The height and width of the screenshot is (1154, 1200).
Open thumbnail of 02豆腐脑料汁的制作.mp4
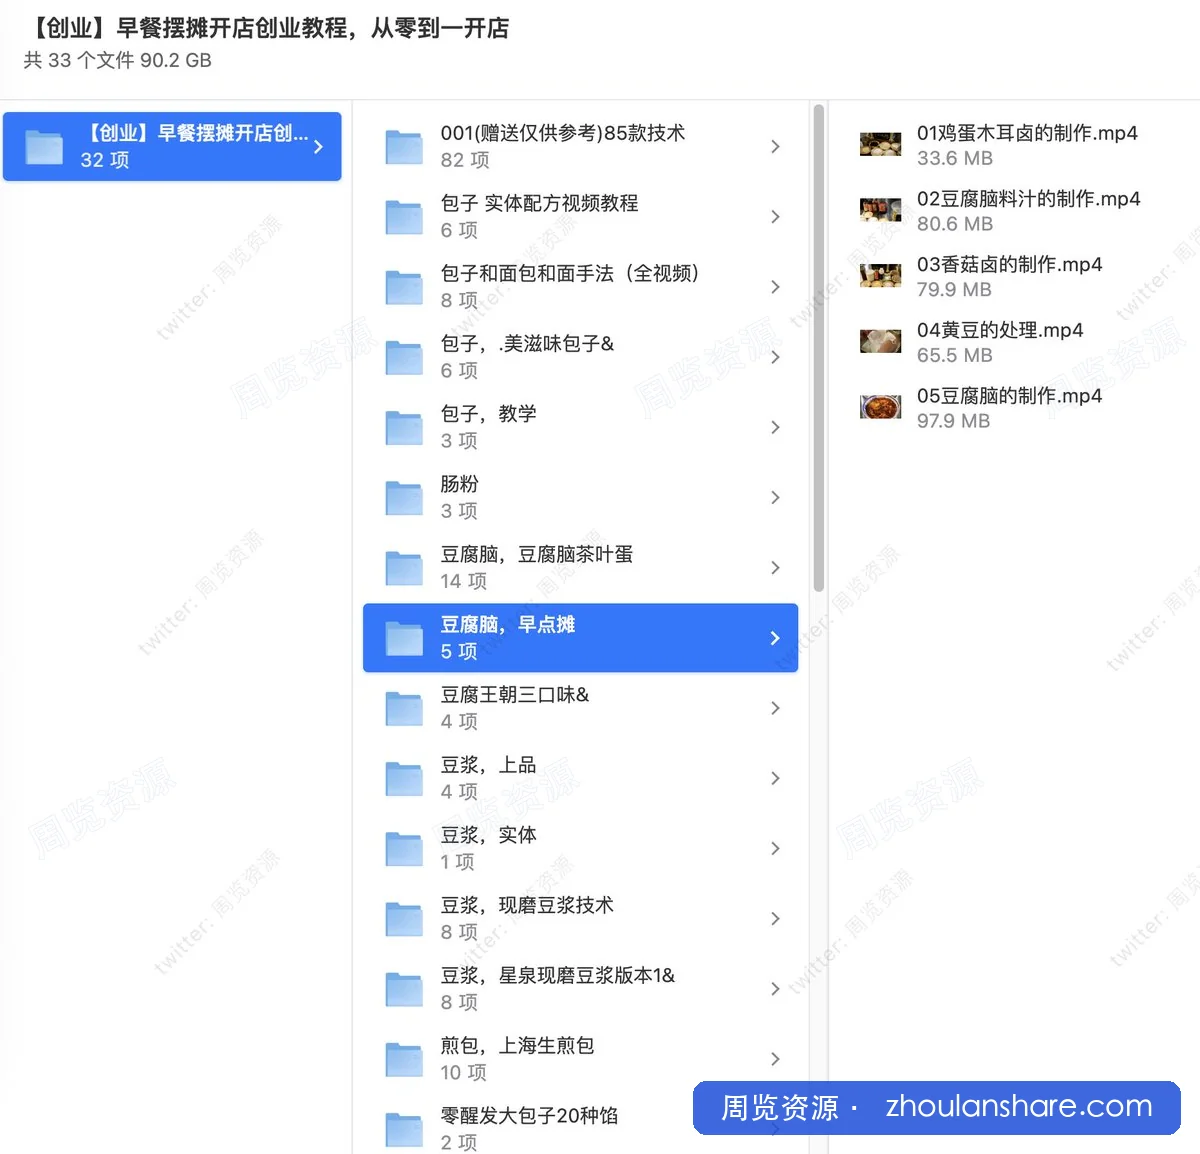(880, 211)
